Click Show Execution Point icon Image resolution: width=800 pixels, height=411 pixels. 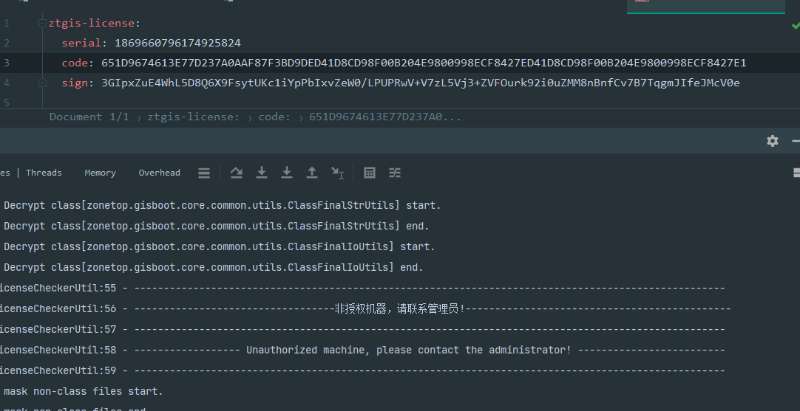tap(204, 173)
